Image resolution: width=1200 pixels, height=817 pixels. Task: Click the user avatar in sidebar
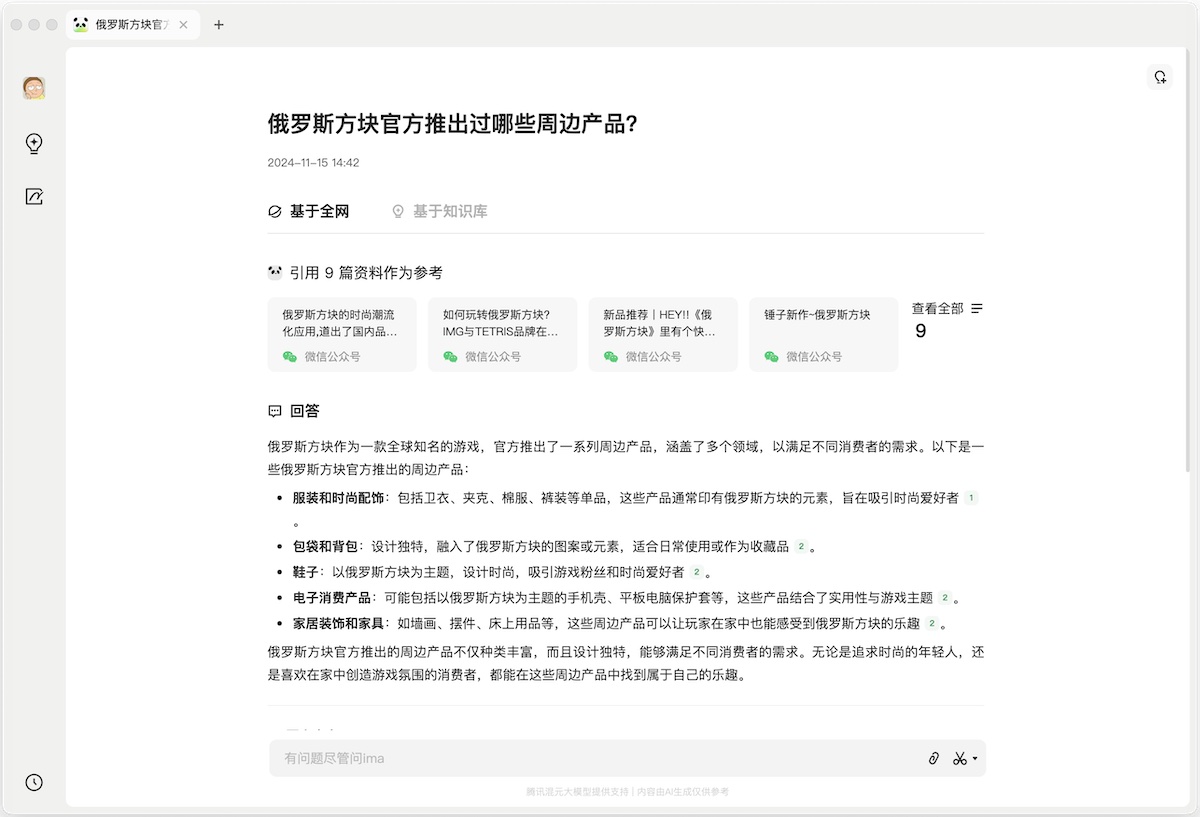pos(34,88)
